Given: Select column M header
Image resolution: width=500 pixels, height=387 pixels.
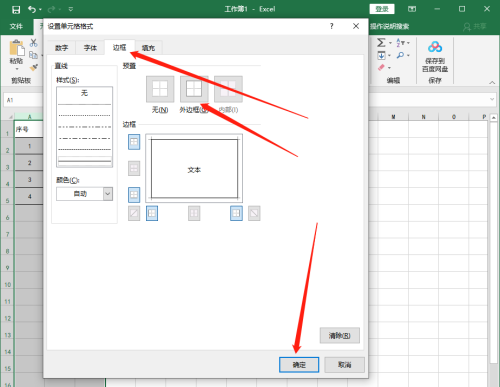Looking at the screenshot, I should pyautogui.click(x=393, y=117).
